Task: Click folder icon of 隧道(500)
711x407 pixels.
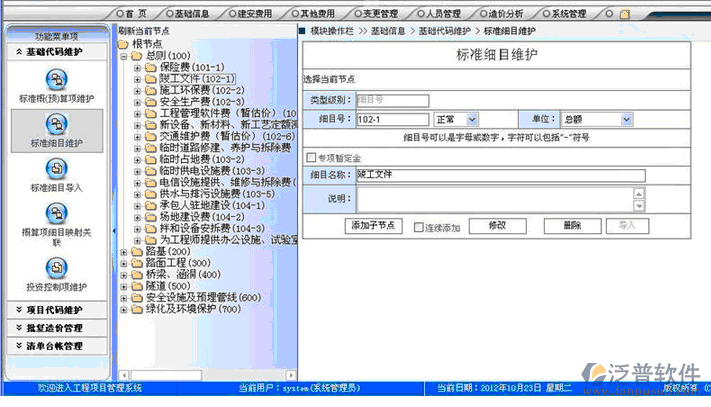Action: [x=136, y=286]
